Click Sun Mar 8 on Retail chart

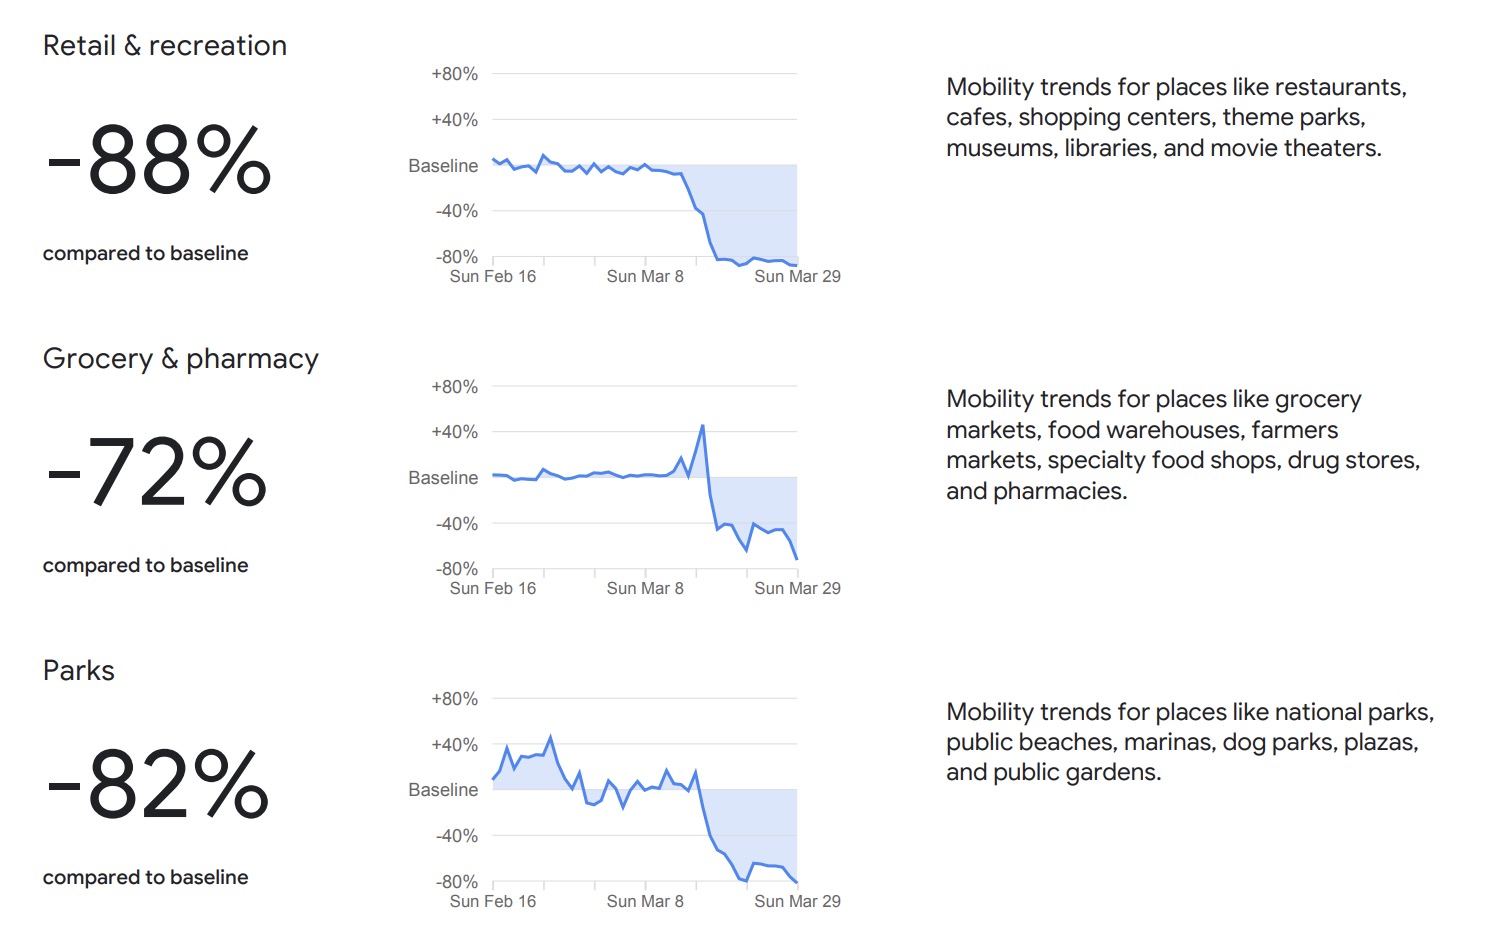point(645,276)
